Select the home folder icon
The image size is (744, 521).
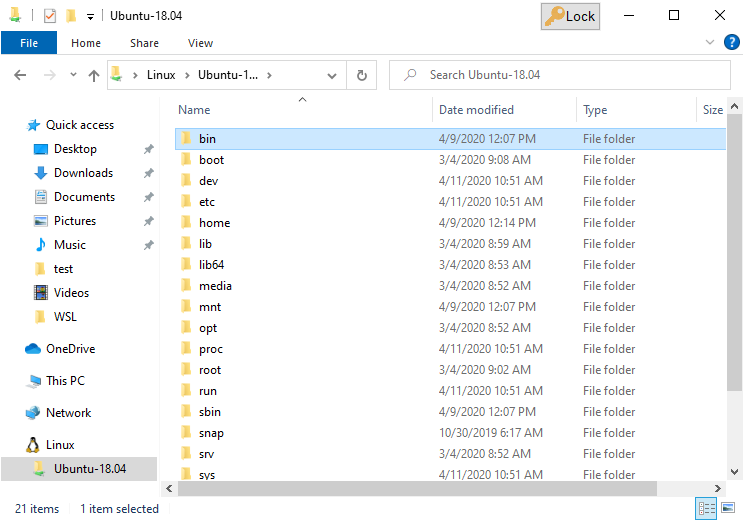click(186, 223)
